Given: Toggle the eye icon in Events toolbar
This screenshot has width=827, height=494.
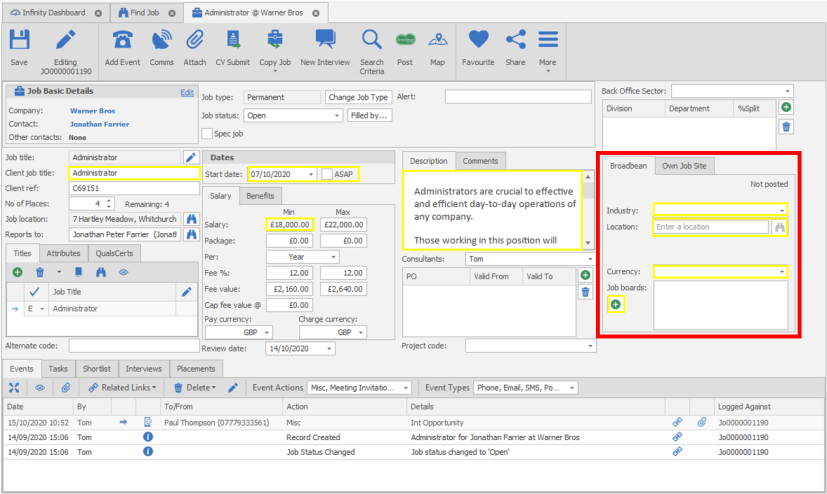Looking at the screenshot, I should pos(40,387).
